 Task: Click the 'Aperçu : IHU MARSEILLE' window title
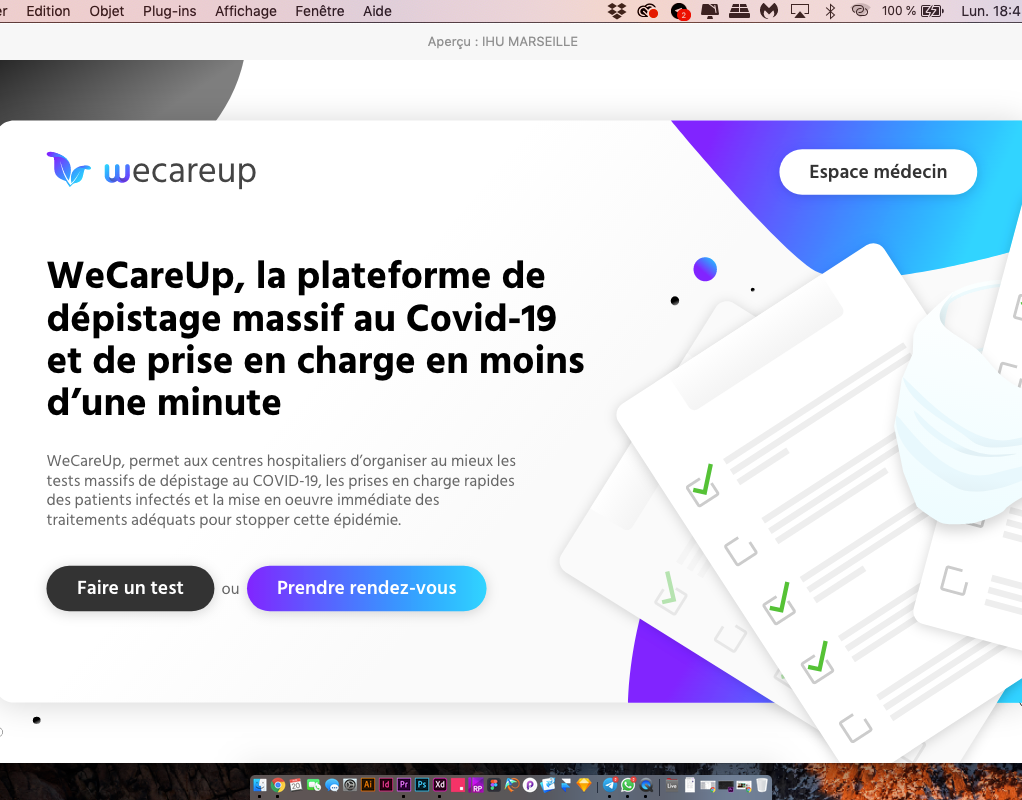click(503, 42)
